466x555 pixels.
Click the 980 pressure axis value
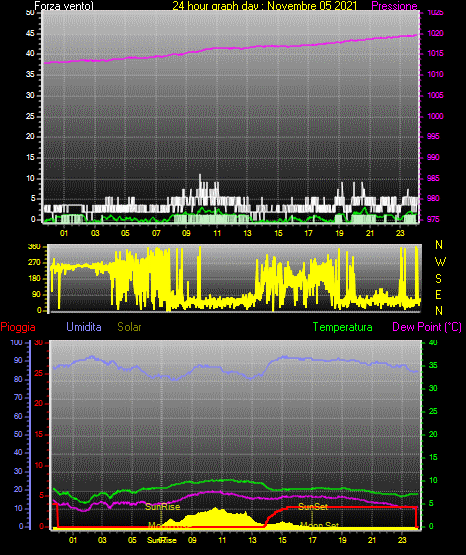[x=433, y=198]
